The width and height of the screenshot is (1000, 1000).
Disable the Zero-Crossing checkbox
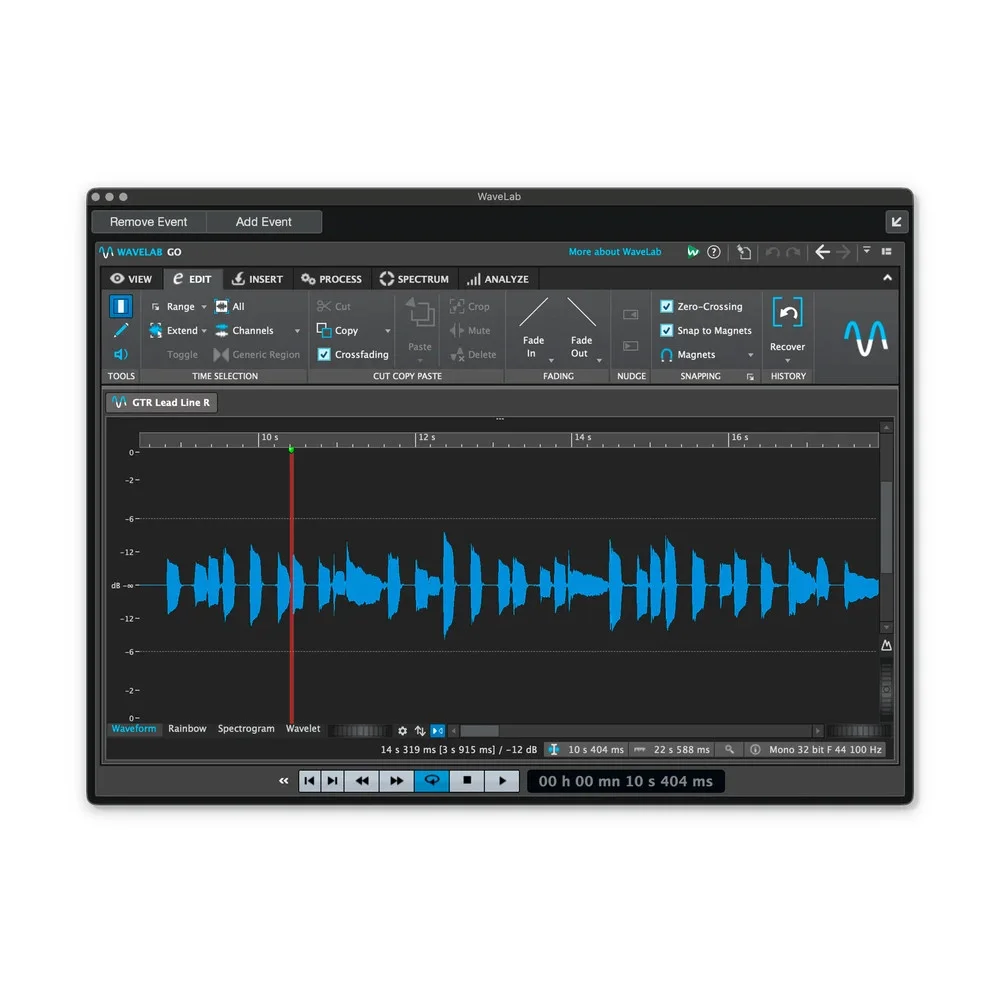(666, 307)
